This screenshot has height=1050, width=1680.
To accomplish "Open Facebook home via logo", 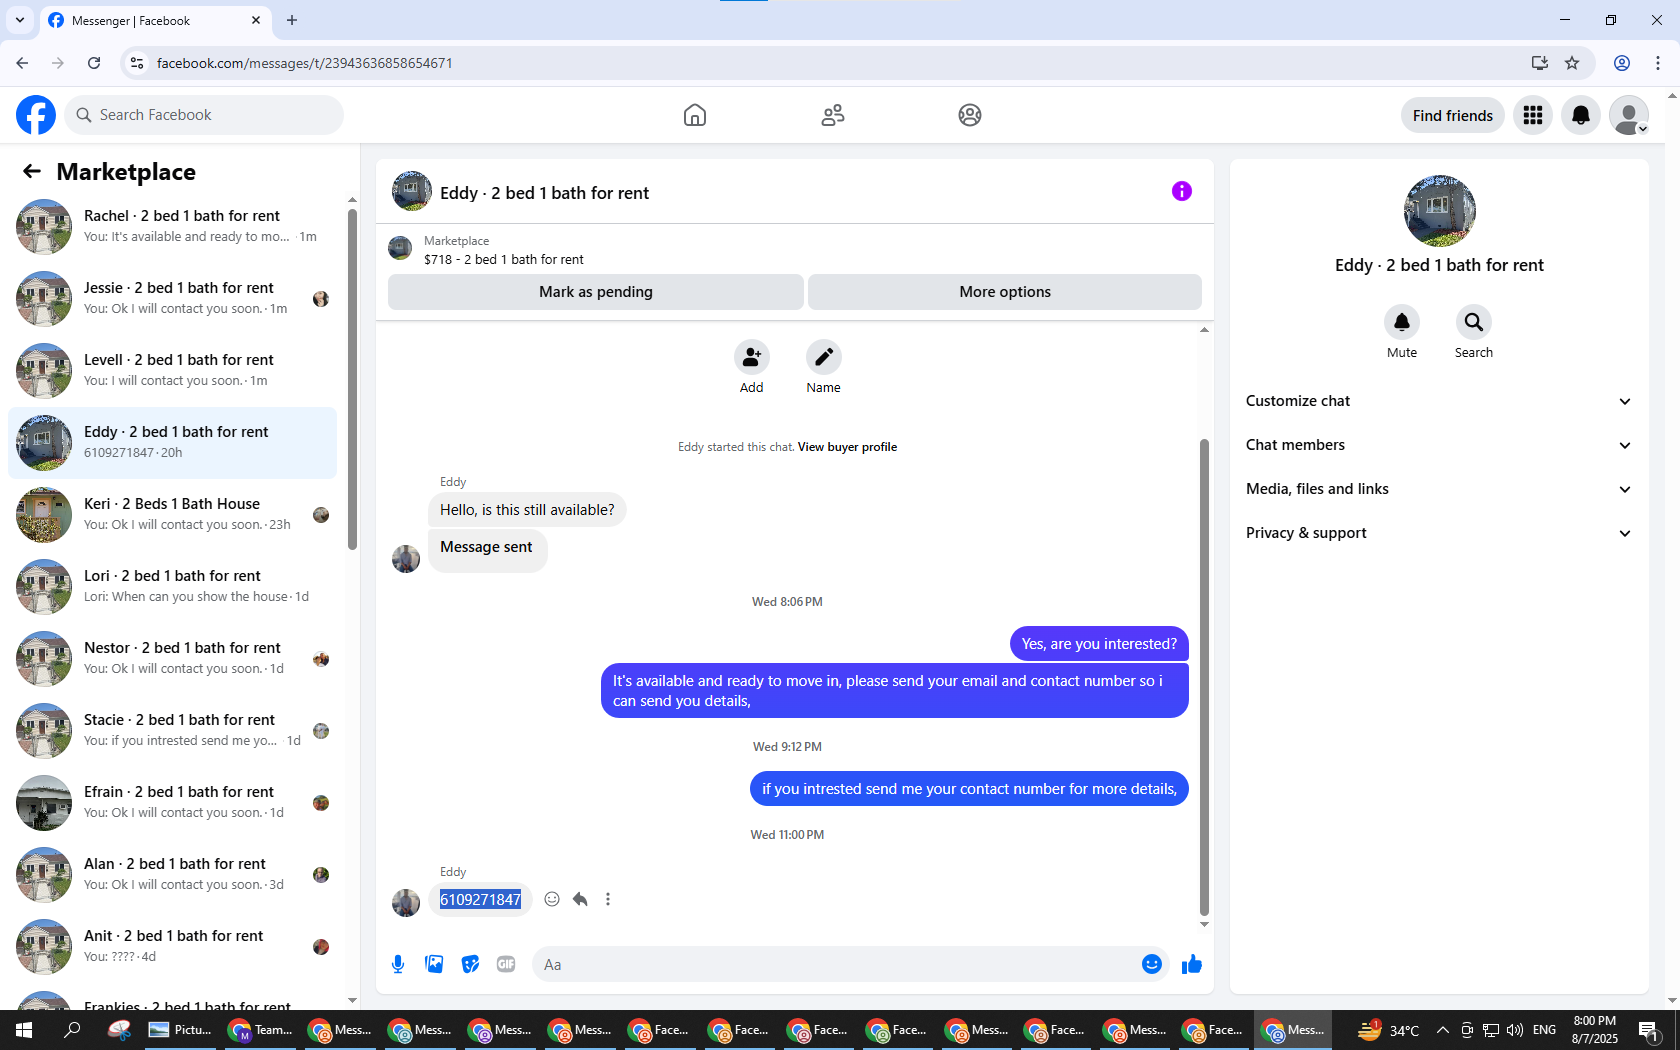I will pyautogui.click(x=36, y=115).
